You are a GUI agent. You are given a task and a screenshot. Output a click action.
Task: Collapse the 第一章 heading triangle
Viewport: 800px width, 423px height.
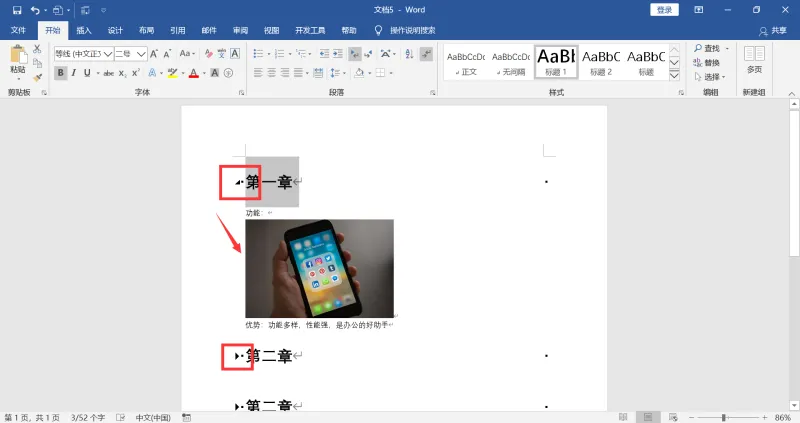pos(237,182)
